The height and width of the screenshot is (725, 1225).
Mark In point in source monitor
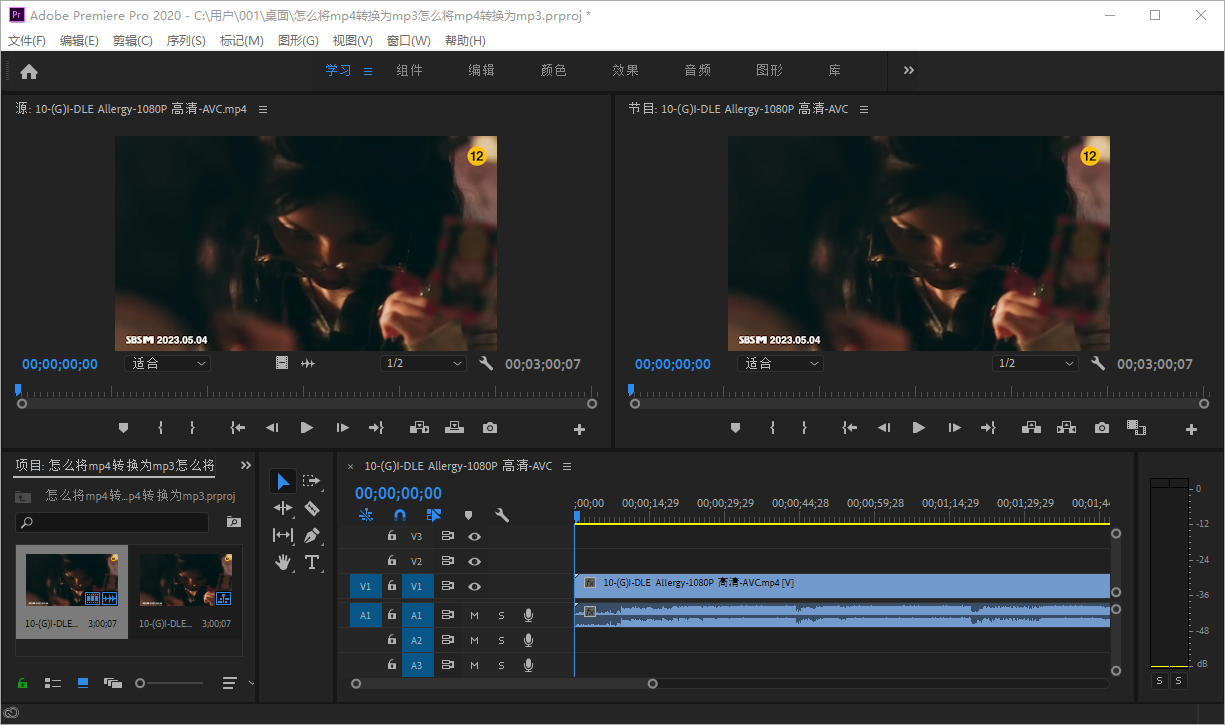pos(160,428)
